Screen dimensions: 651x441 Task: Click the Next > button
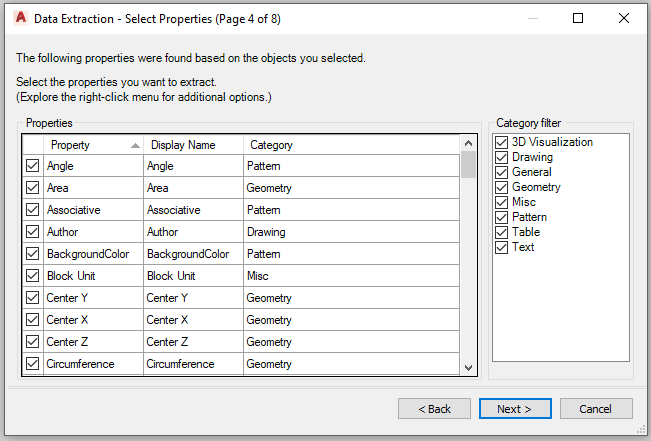pyautogui.click(x=515, y=409)
